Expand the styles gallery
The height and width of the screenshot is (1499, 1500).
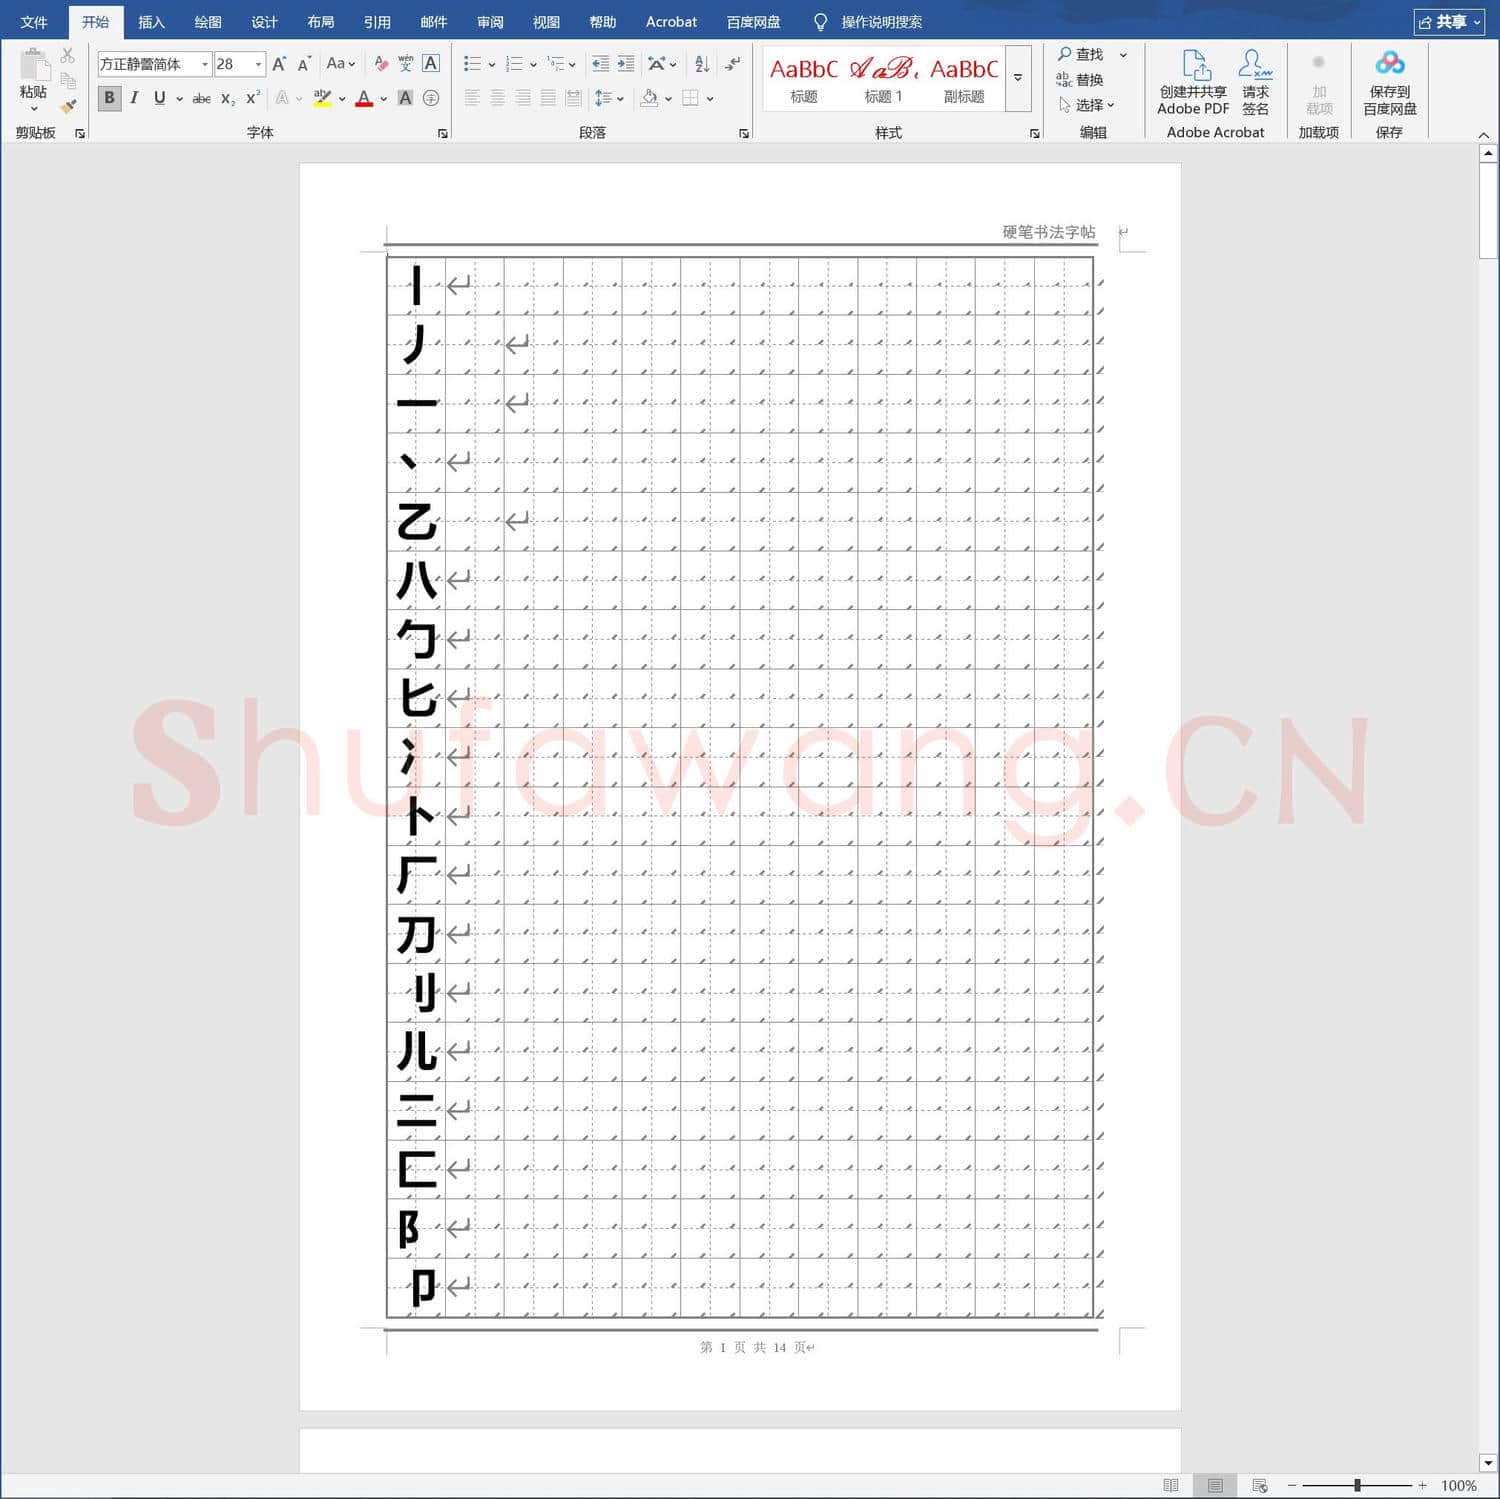coord(1018,77)
